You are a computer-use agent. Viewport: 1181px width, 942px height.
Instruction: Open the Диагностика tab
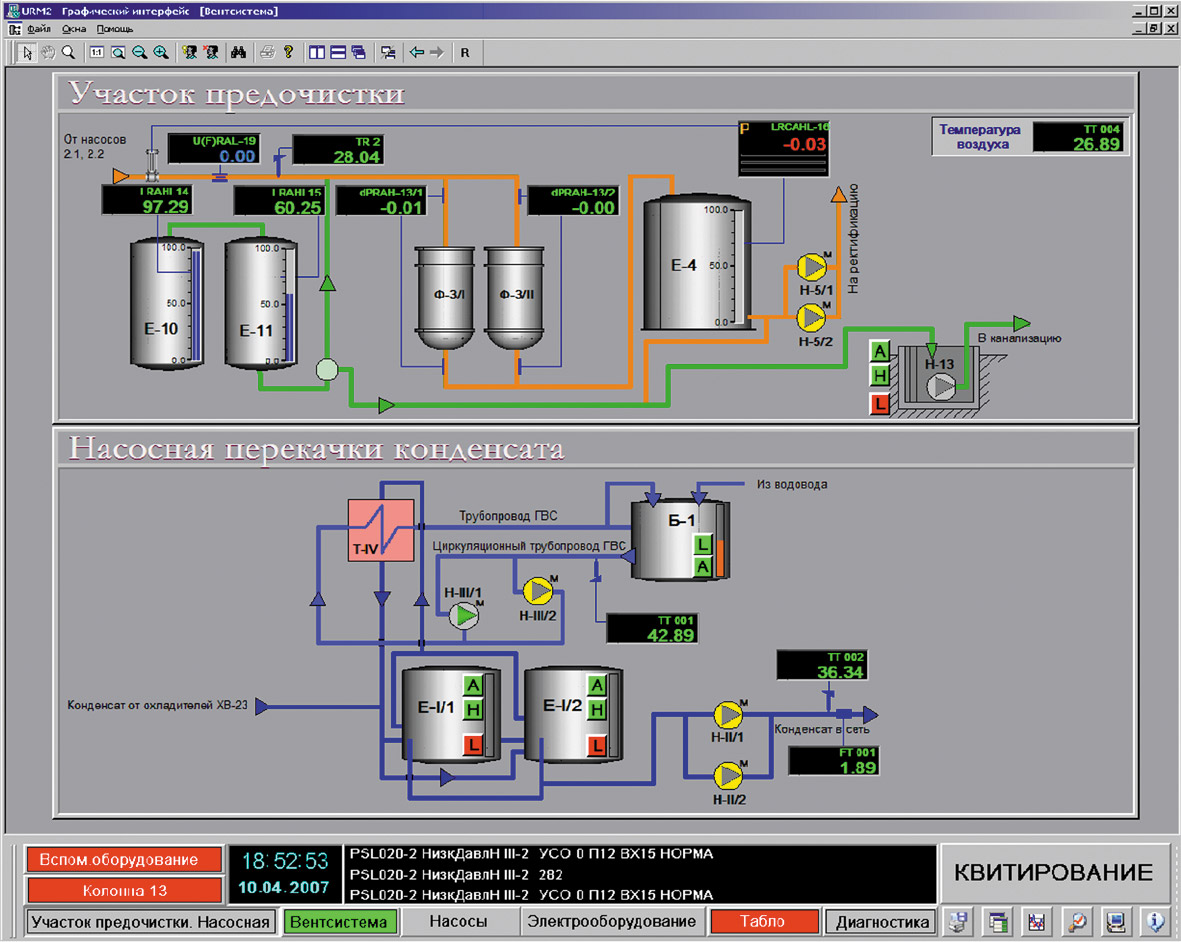(882, 922)
